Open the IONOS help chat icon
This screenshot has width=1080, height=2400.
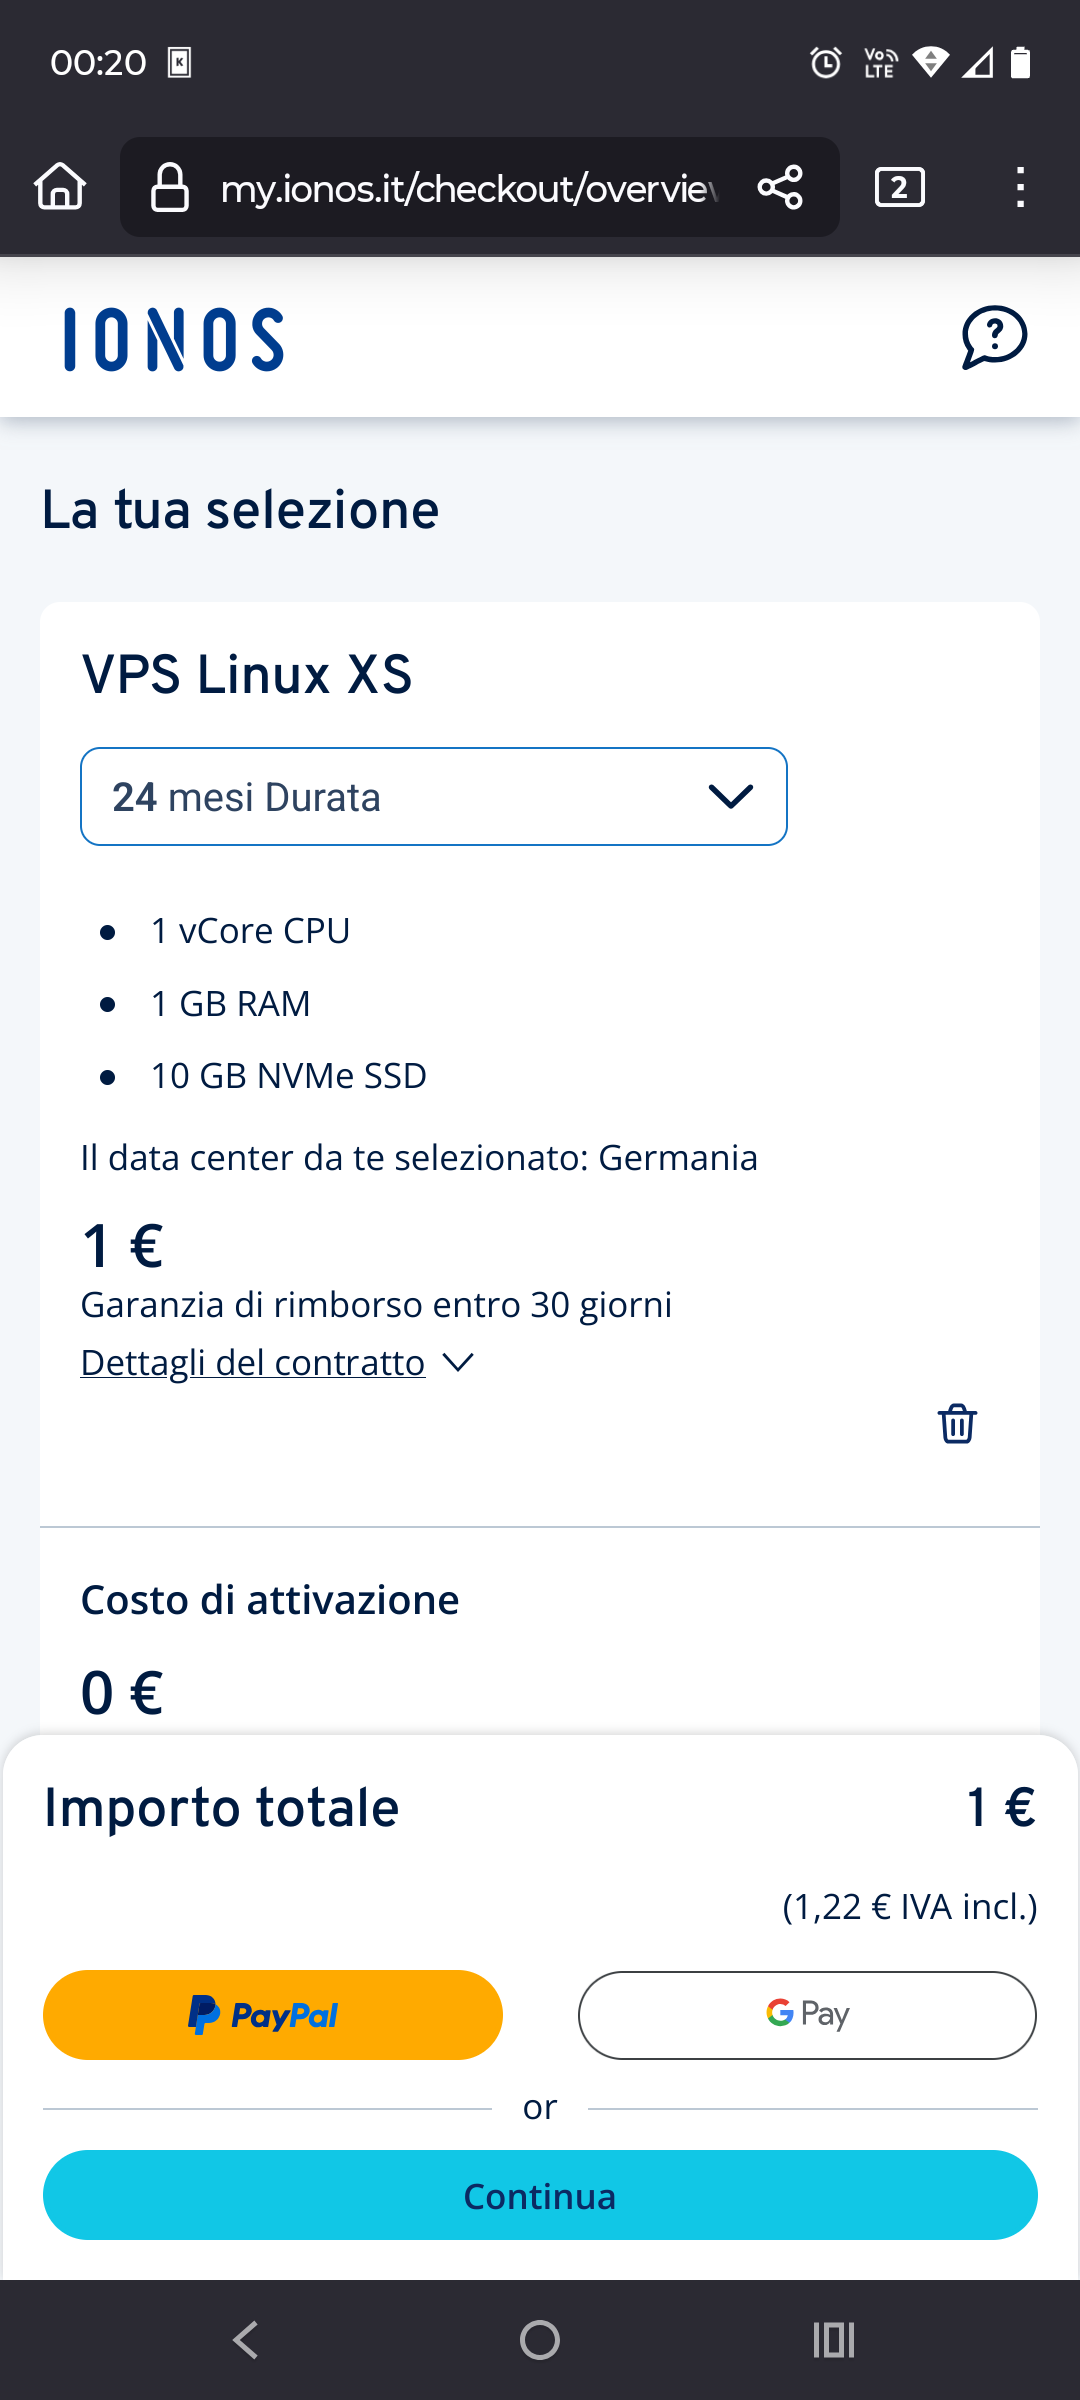(994, 338)
